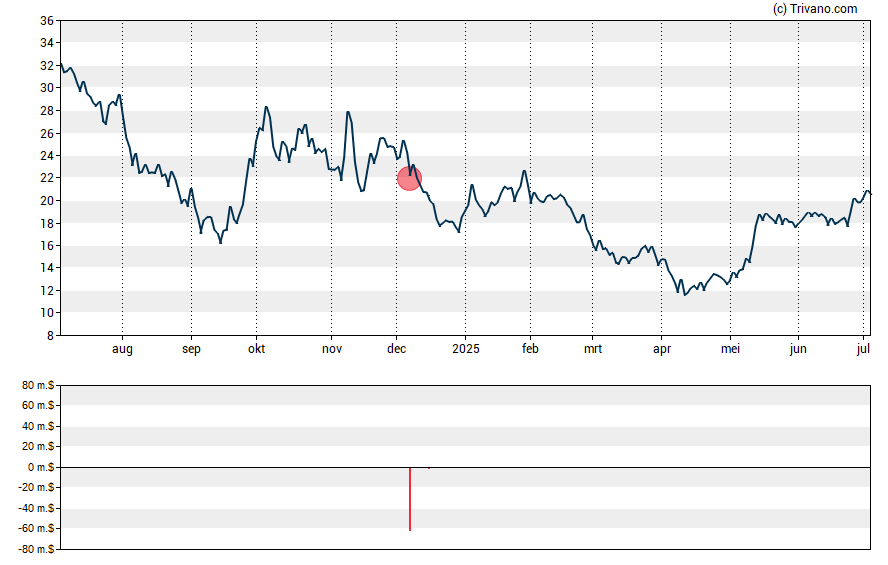Click the 10 price axis value
This screenshot has width=888, height=565.
46,313
